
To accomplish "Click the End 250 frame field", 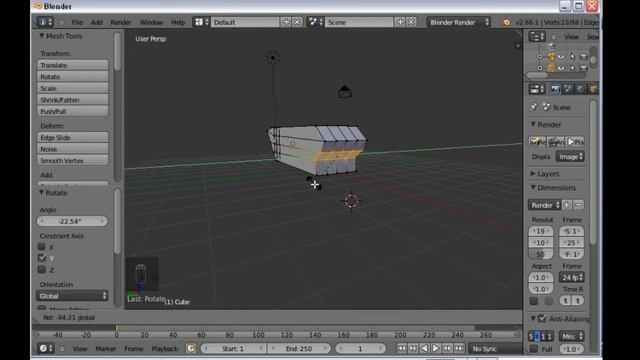I will coord(299,349).
